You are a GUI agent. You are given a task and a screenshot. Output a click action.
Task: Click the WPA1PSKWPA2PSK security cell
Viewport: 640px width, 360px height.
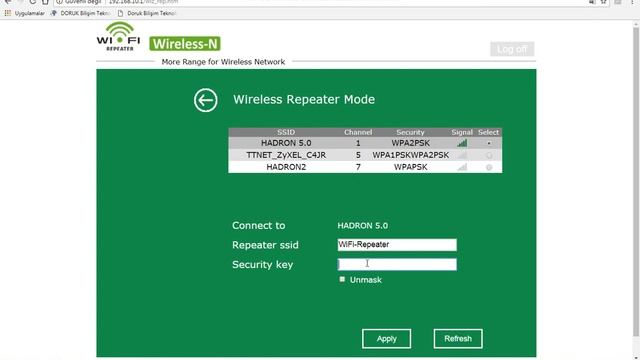(x=411, y=155)
